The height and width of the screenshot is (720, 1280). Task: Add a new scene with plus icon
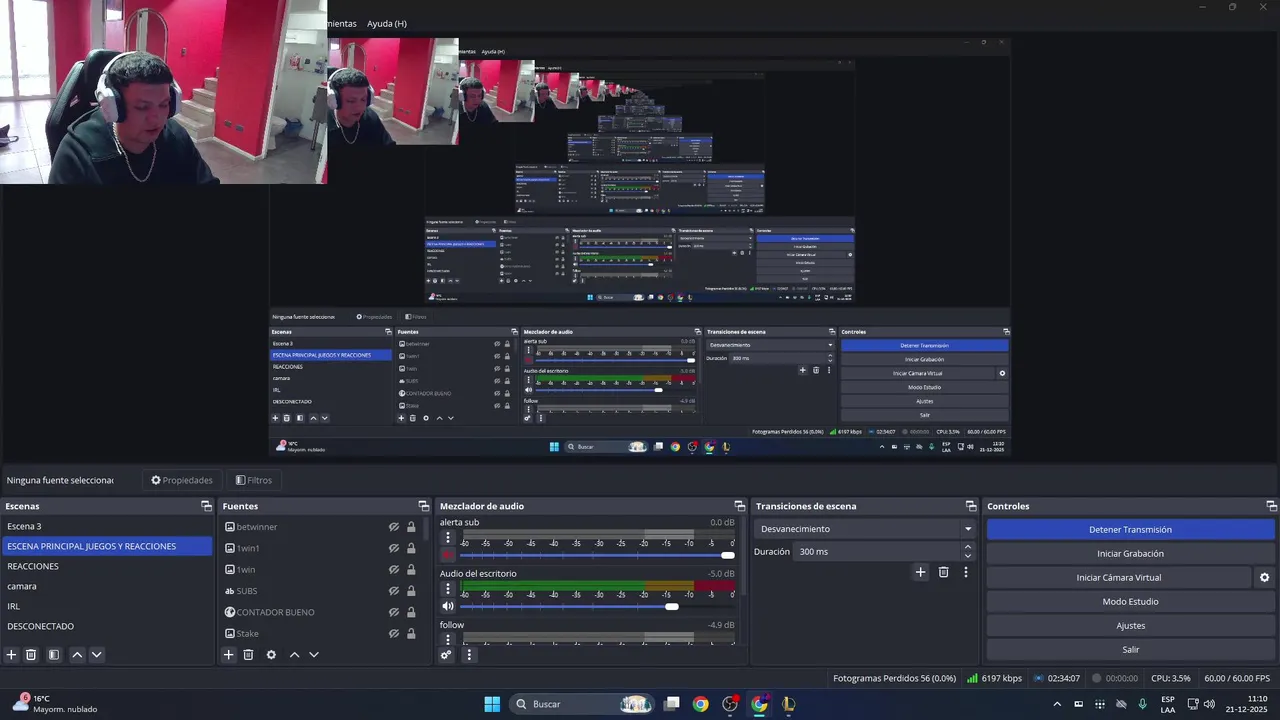[x=12, y=655]
